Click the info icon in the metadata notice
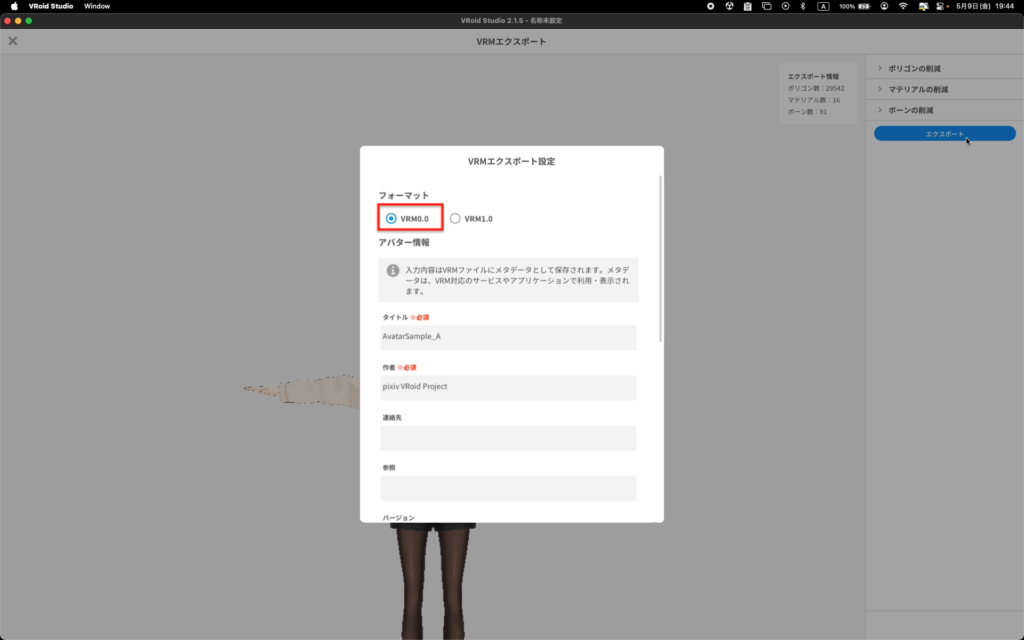The image size is (1024, 640). coord(392,270)
